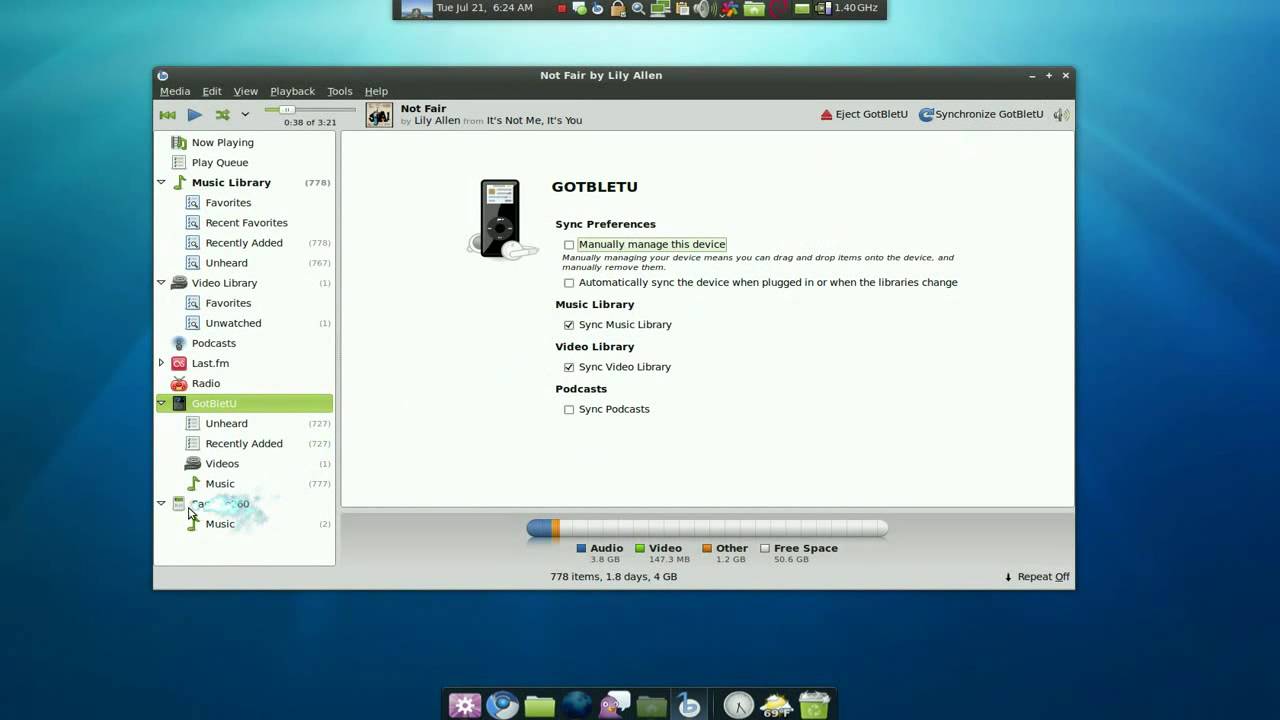The width and height of the screenshot is (1280, 720).
Task: Click the Audio blue legend swatch
Action: (581, 548)
